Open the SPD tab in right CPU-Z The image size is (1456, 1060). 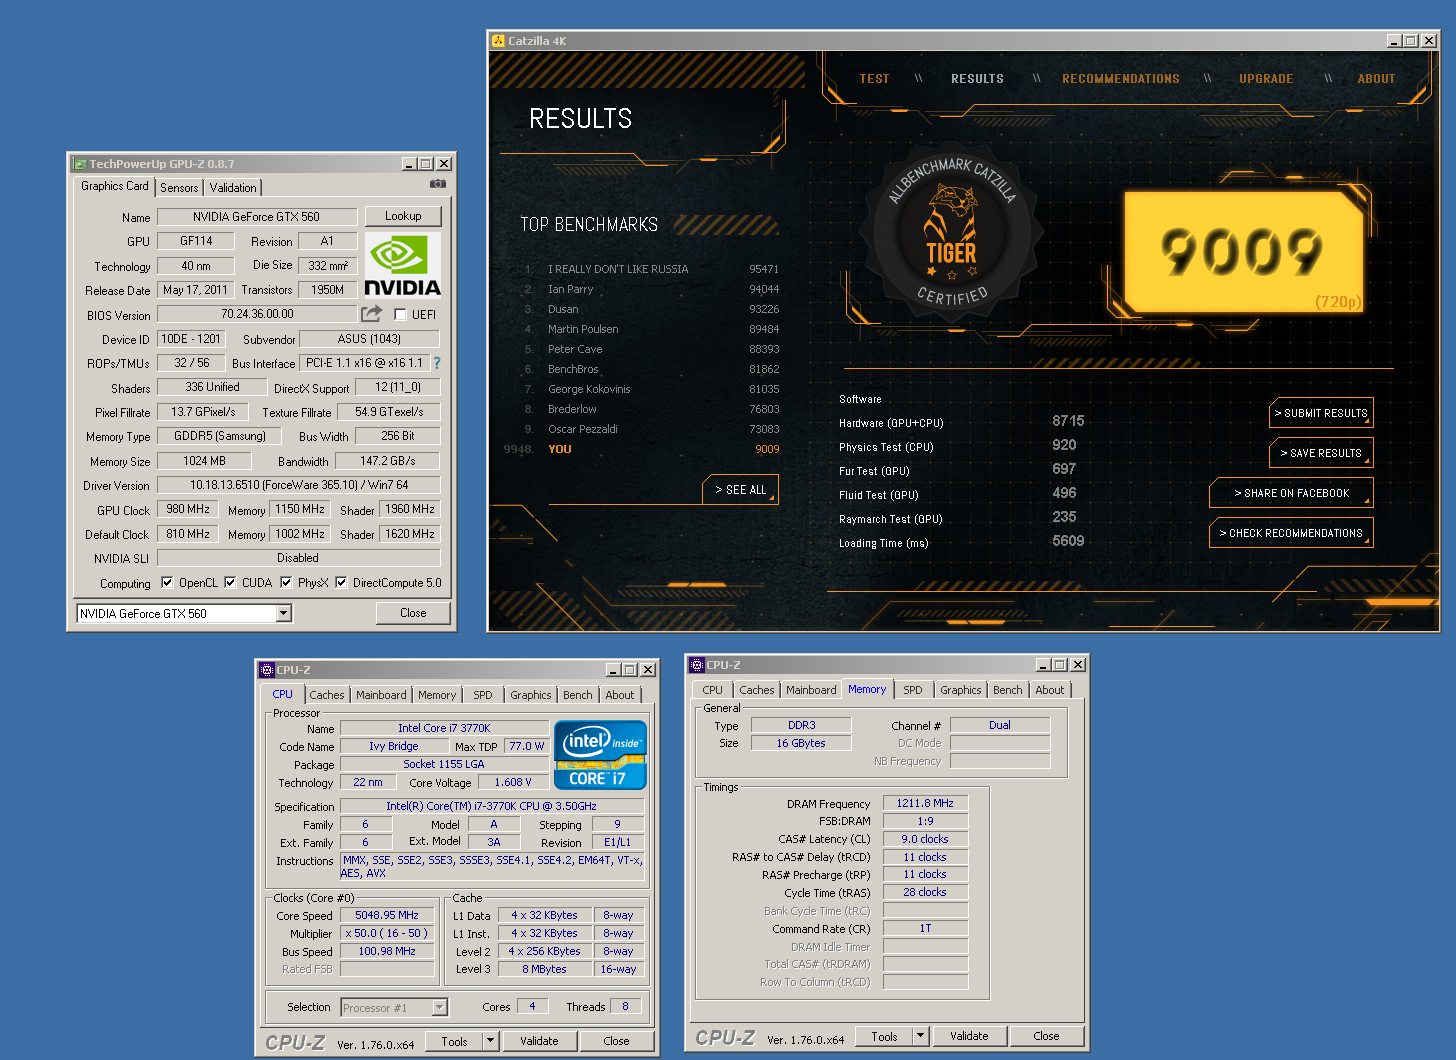tap(913, 690)
